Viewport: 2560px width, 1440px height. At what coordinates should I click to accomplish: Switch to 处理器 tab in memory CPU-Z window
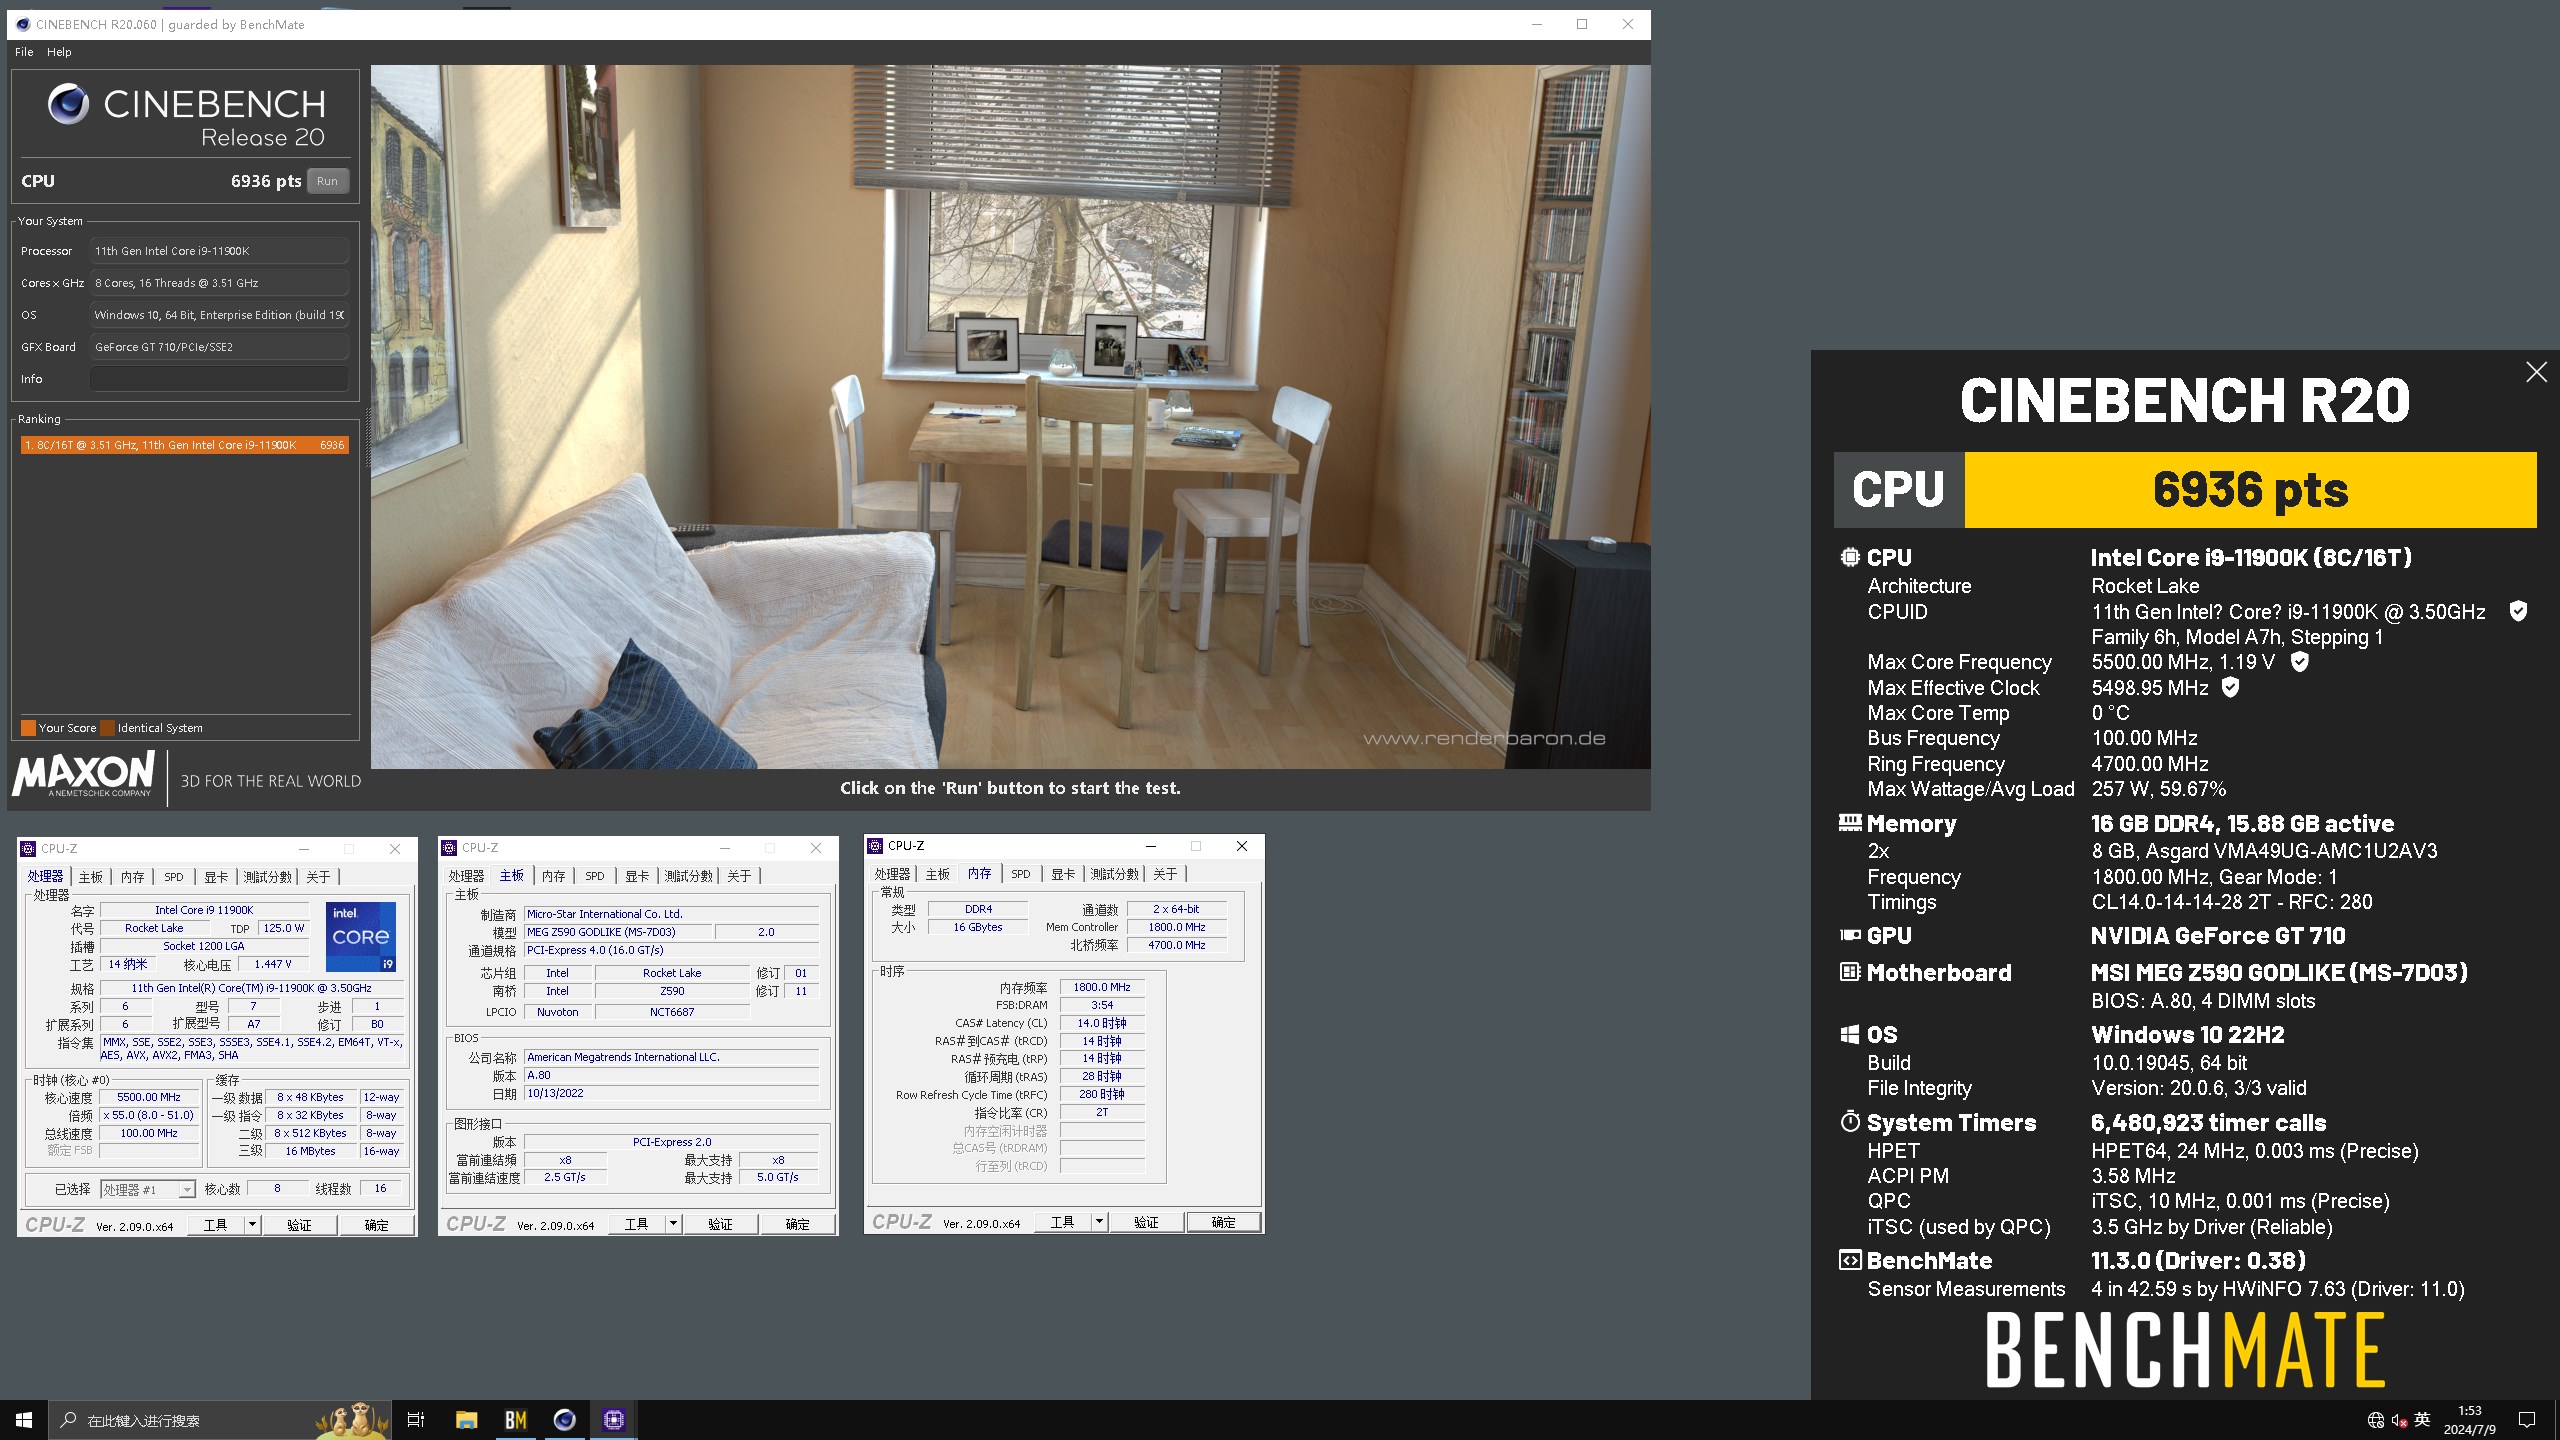[x=892, y=874]
